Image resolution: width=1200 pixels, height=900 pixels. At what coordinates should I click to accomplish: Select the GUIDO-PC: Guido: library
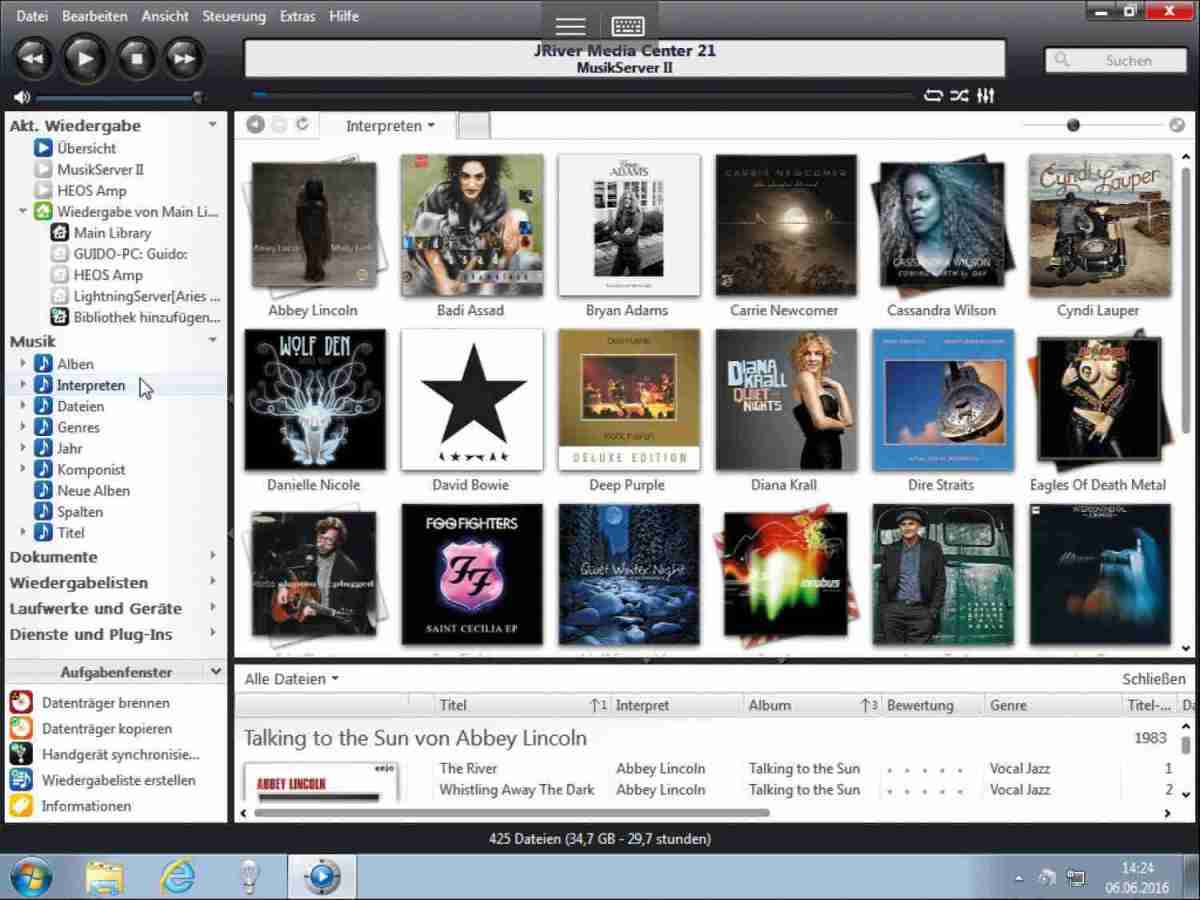(131, 254)
